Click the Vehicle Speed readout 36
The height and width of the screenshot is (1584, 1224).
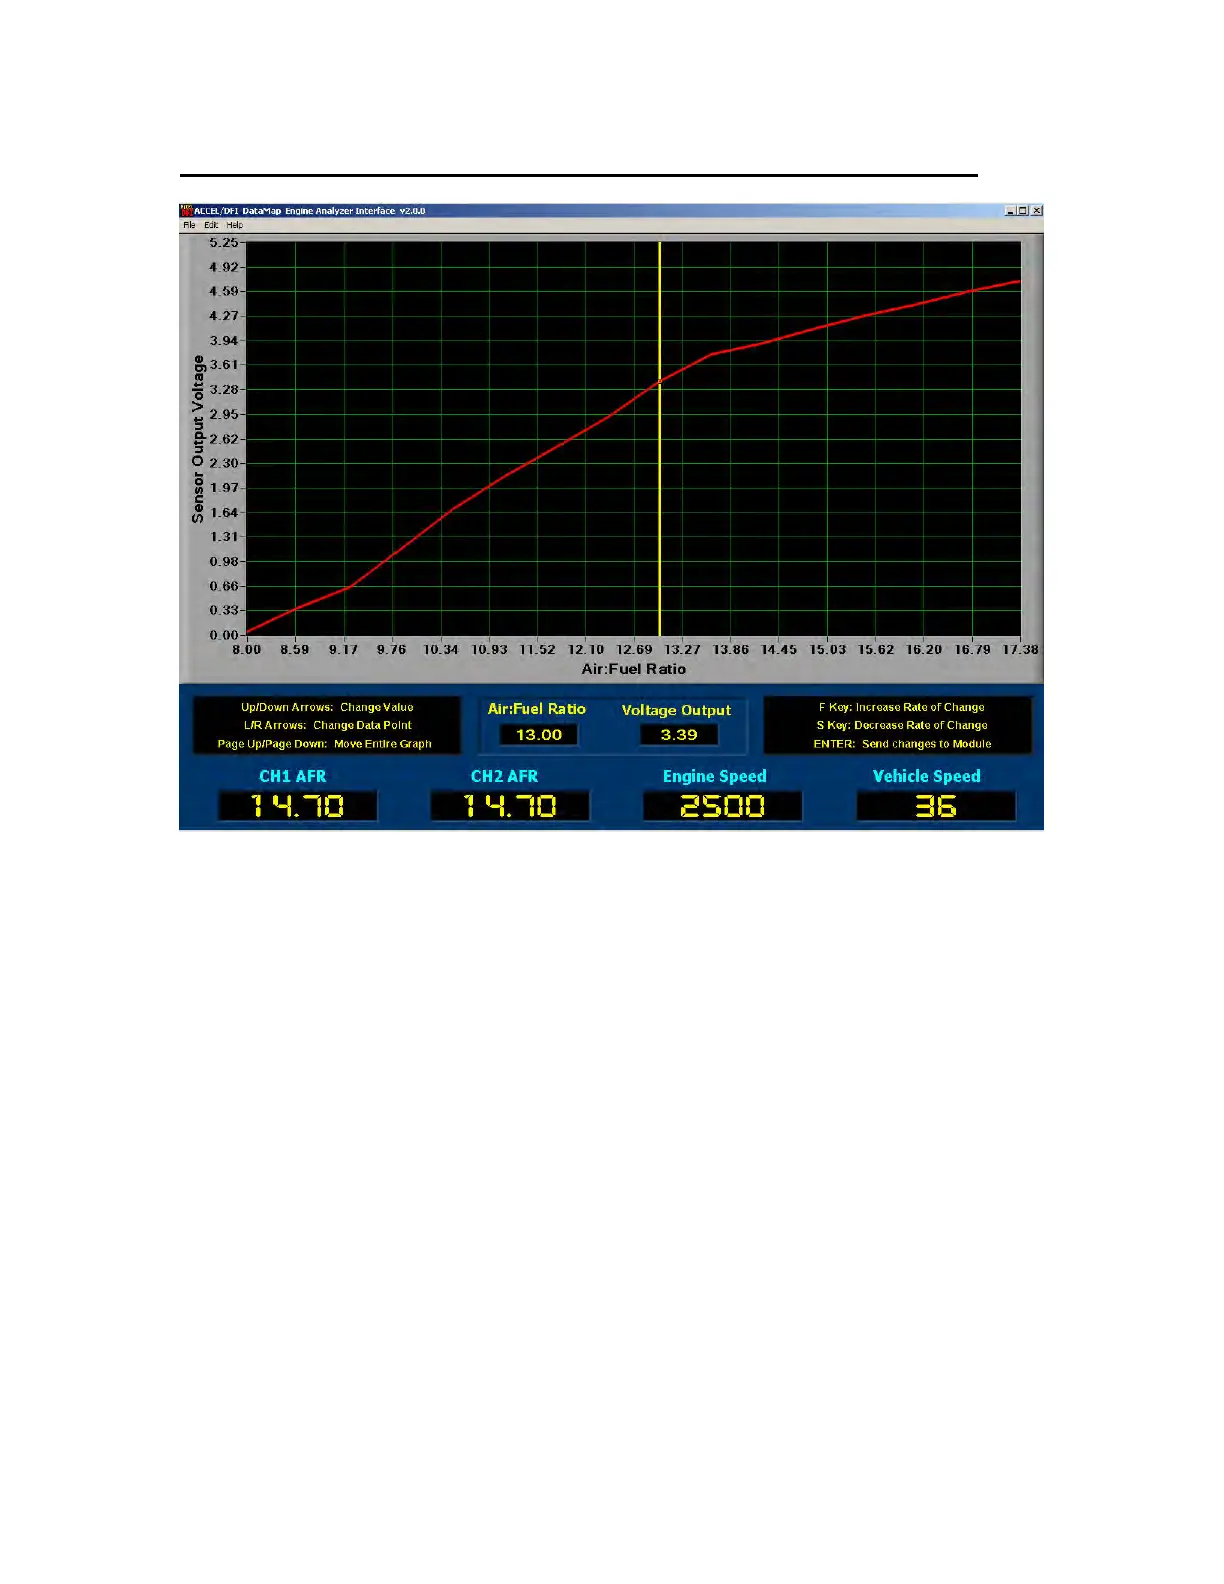[x=936, y=806]
